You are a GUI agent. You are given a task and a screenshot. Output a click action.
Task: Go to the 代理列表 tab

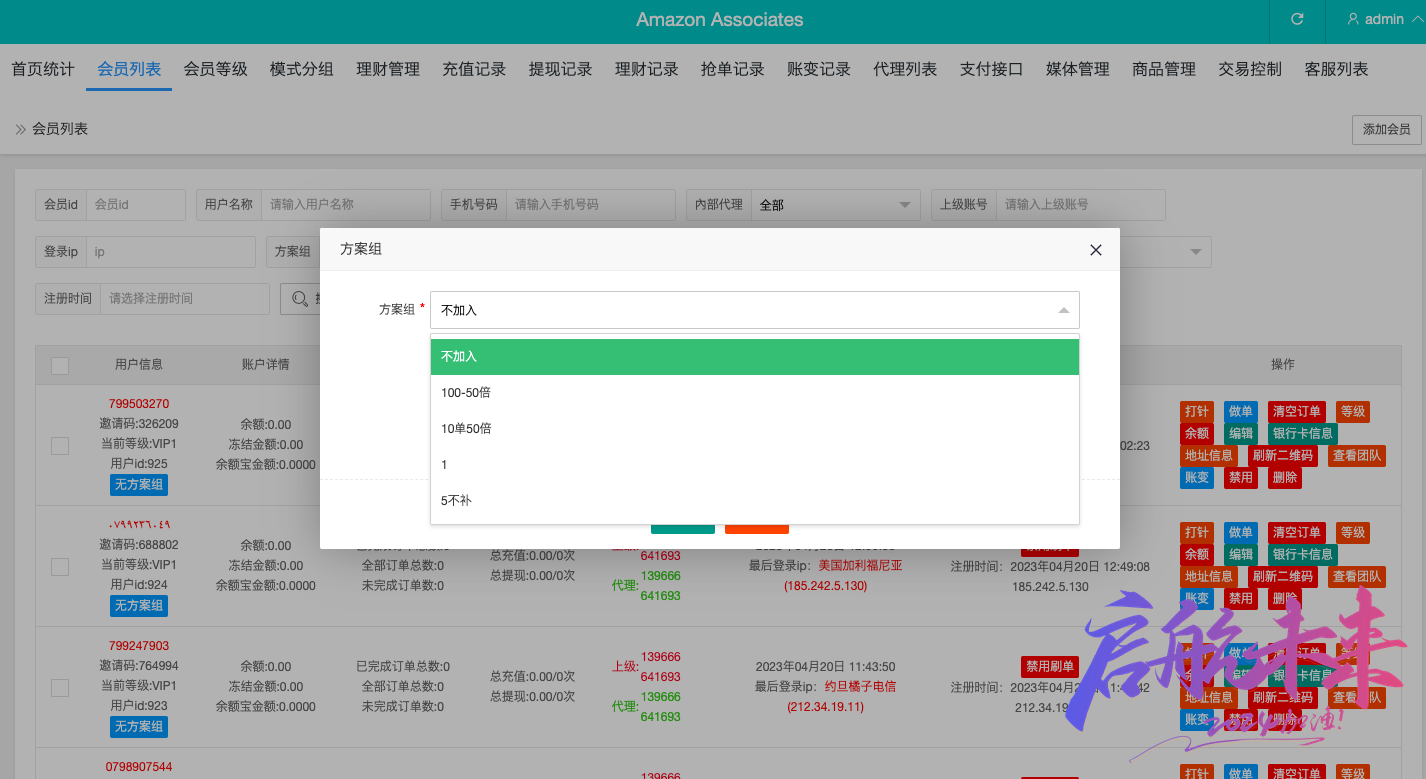point(905,69)
